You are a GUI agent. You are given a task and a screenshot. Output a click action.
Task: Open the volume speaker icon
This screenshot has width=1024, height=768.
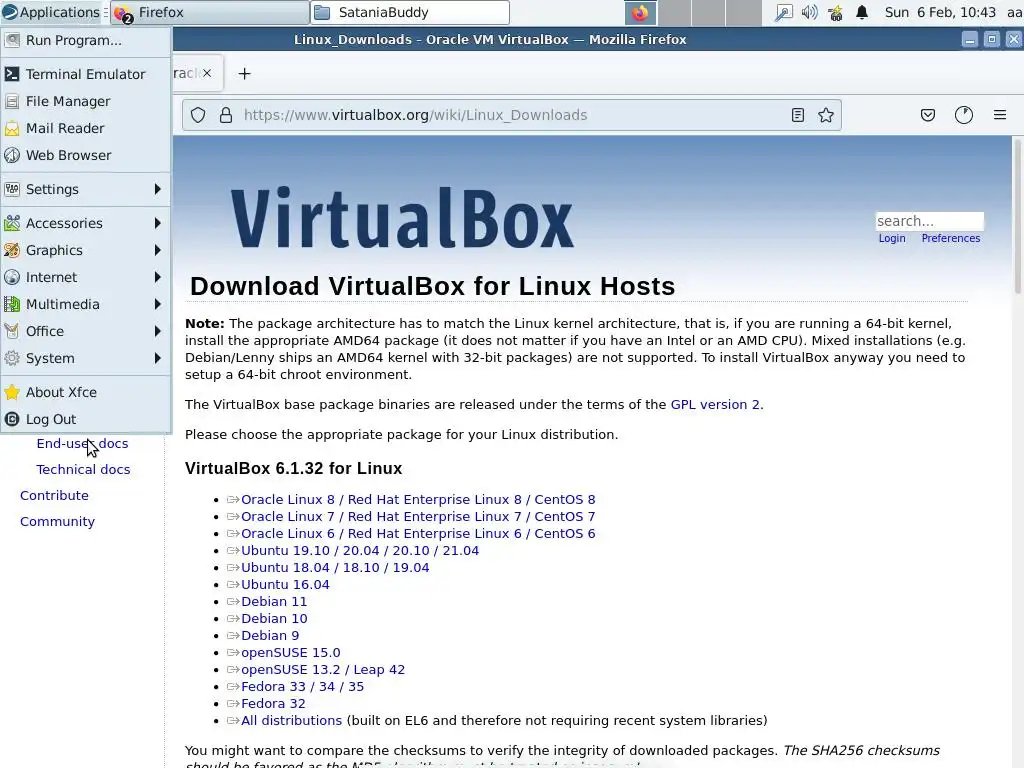pos(809,12)
